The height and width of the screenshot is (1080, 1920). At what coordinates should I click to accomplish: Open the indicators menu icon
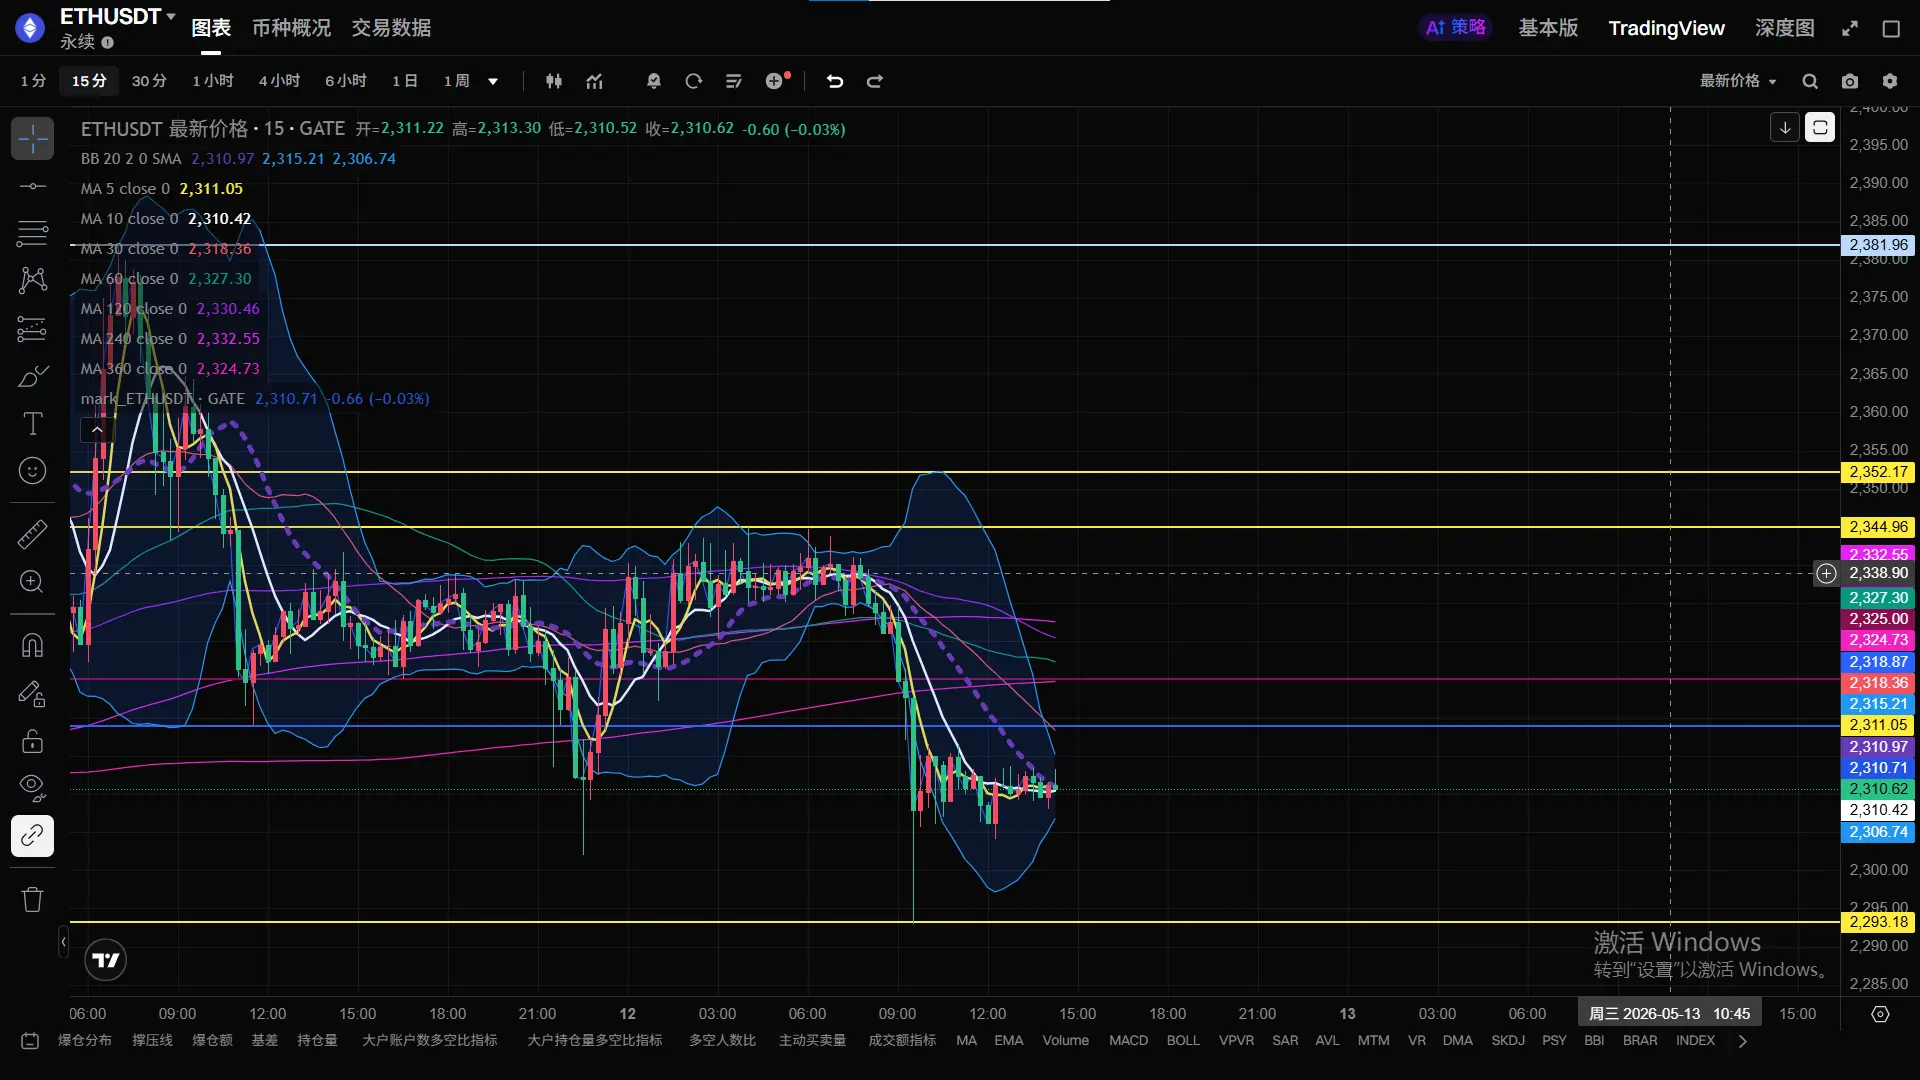point(595,81)
